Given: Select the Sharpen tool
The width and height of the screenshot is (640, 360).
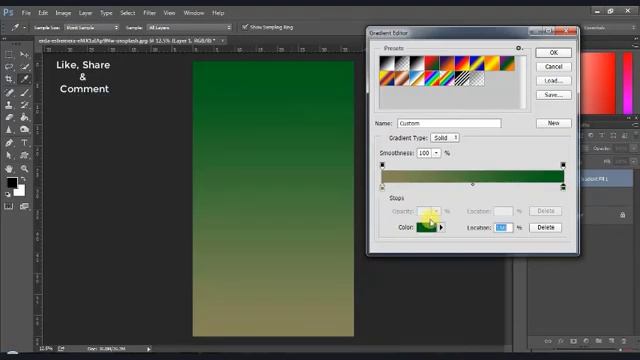Looking at the screenshot, I should [x=9, y=130].
